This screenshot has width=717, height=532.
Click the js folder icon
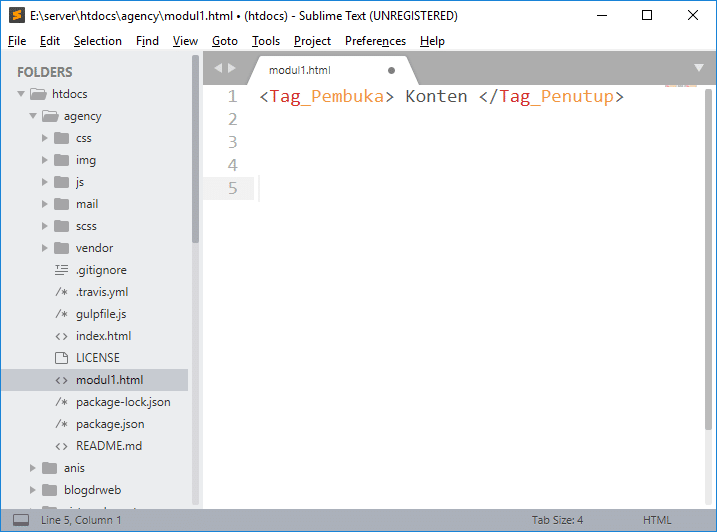61,182
